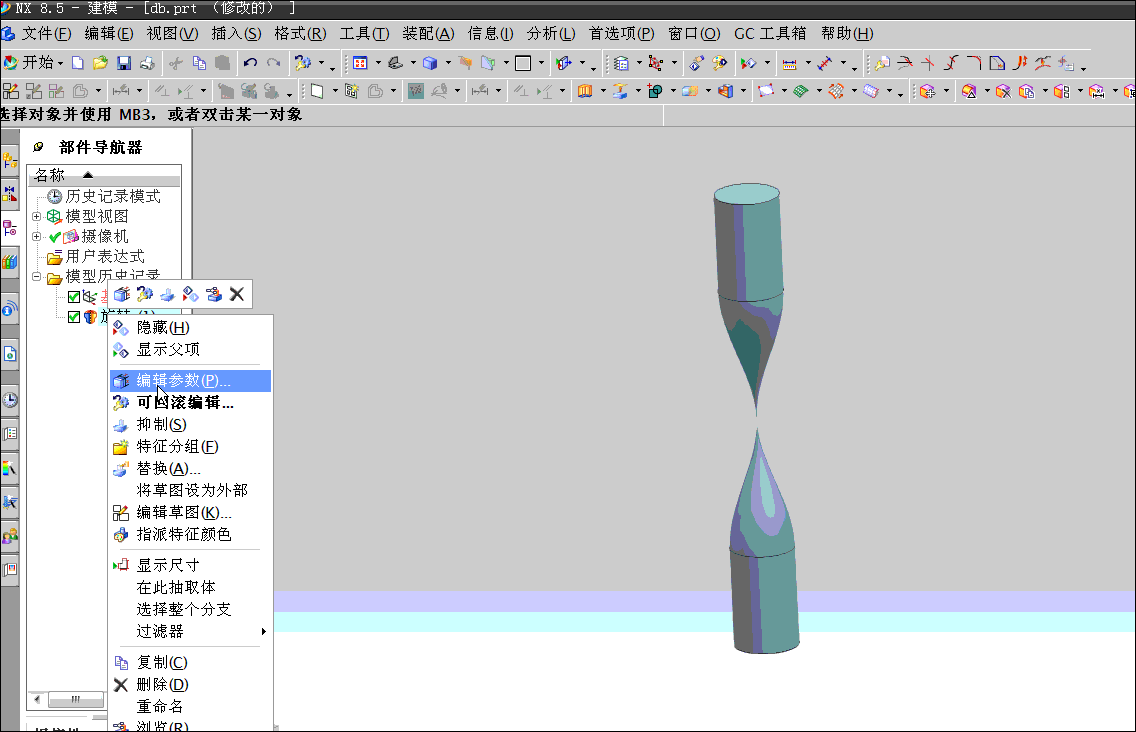The height and width of the screenshot is (732, 1136).
Task: Select 指派特征颜色 from context menu
Action: tap(191, 534)
